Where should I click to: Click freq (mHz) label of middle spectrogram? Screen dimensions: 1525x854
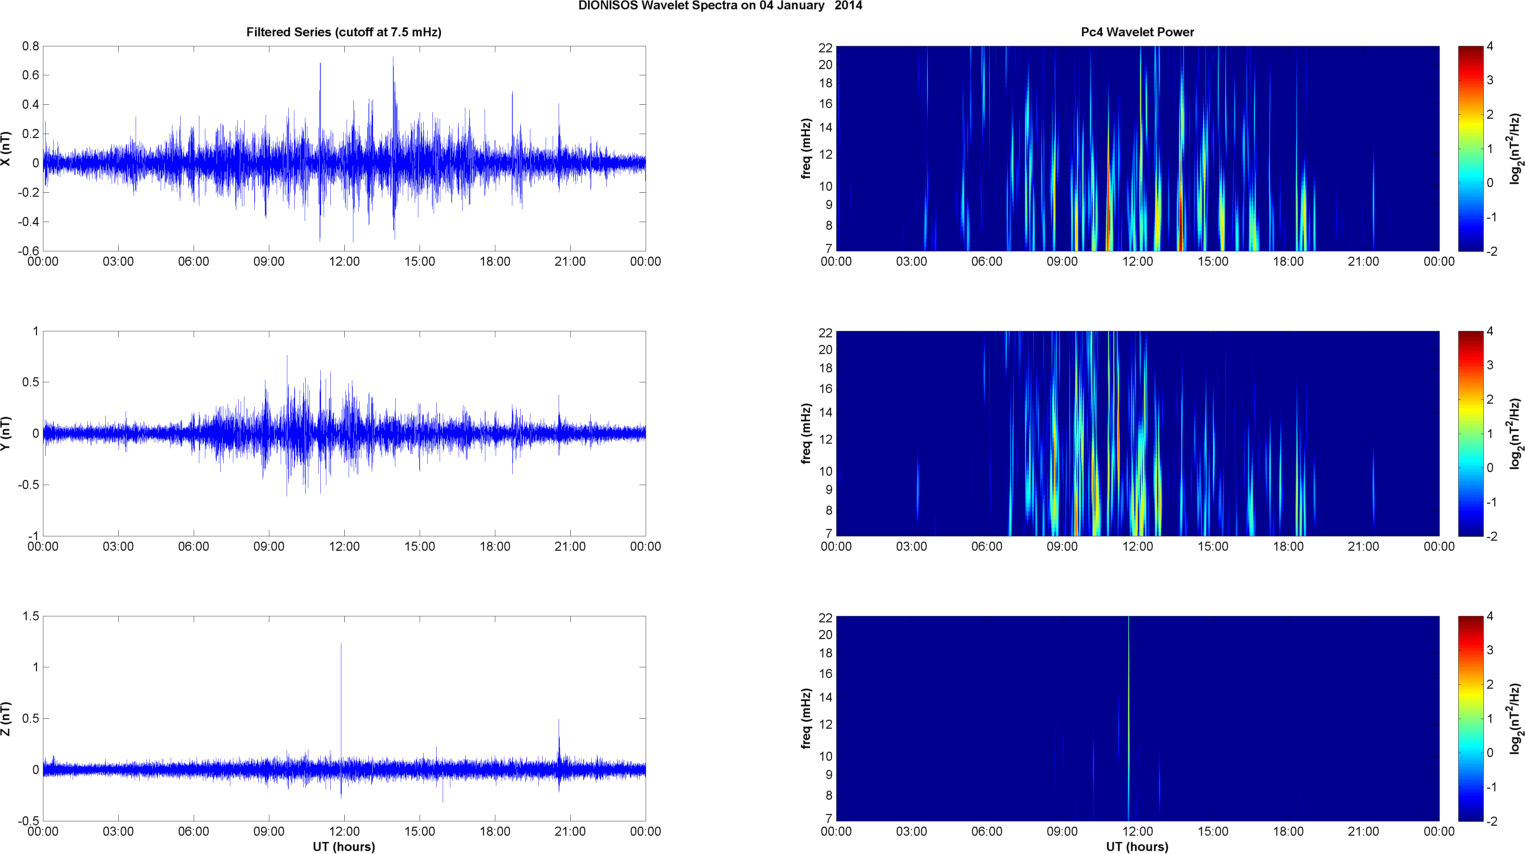[806, 433]
